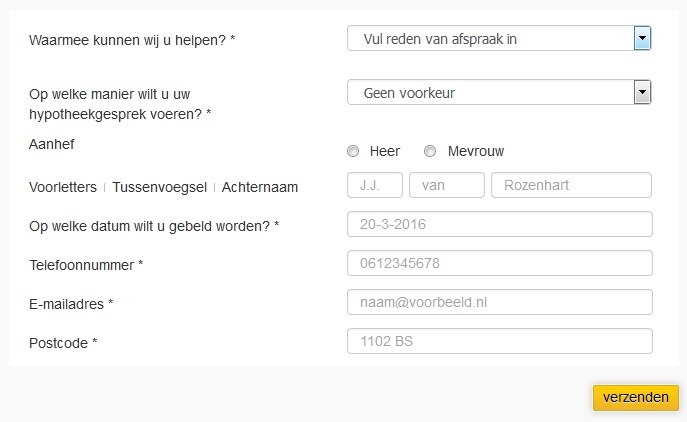Click the blue arrow of the appointment reason dropdown

(642, 38)
